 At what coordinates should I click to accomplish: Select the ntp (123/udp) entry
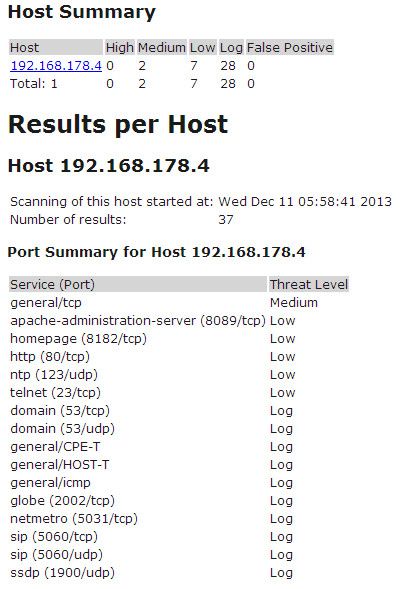(x=54, y=375)
